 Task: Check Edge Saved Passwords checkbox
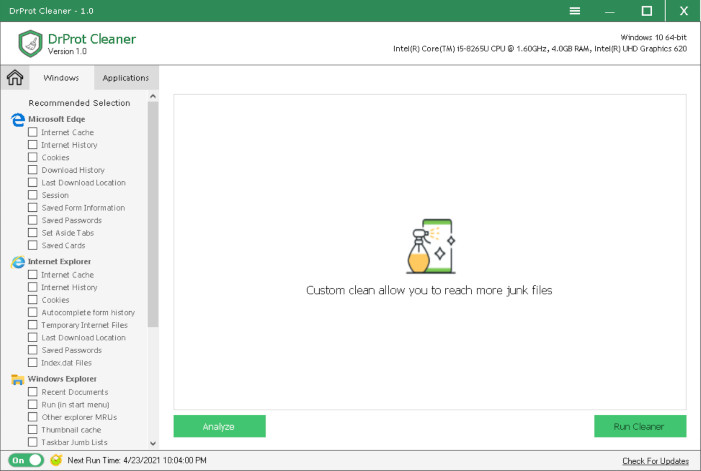point(33,220)
